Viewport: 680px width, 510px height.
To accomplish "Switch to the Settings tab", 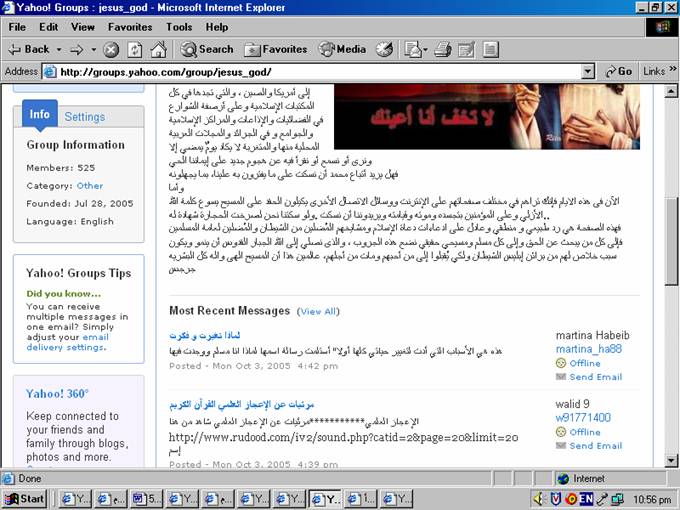I will click(85, 117).
